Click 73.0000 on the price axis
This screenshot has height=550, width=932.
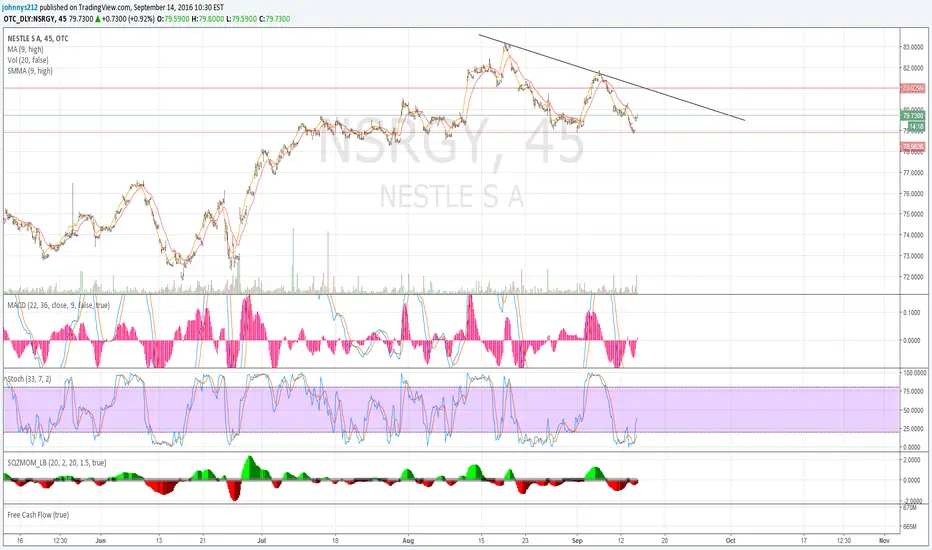pyautogui.click(x=913, y=256)
